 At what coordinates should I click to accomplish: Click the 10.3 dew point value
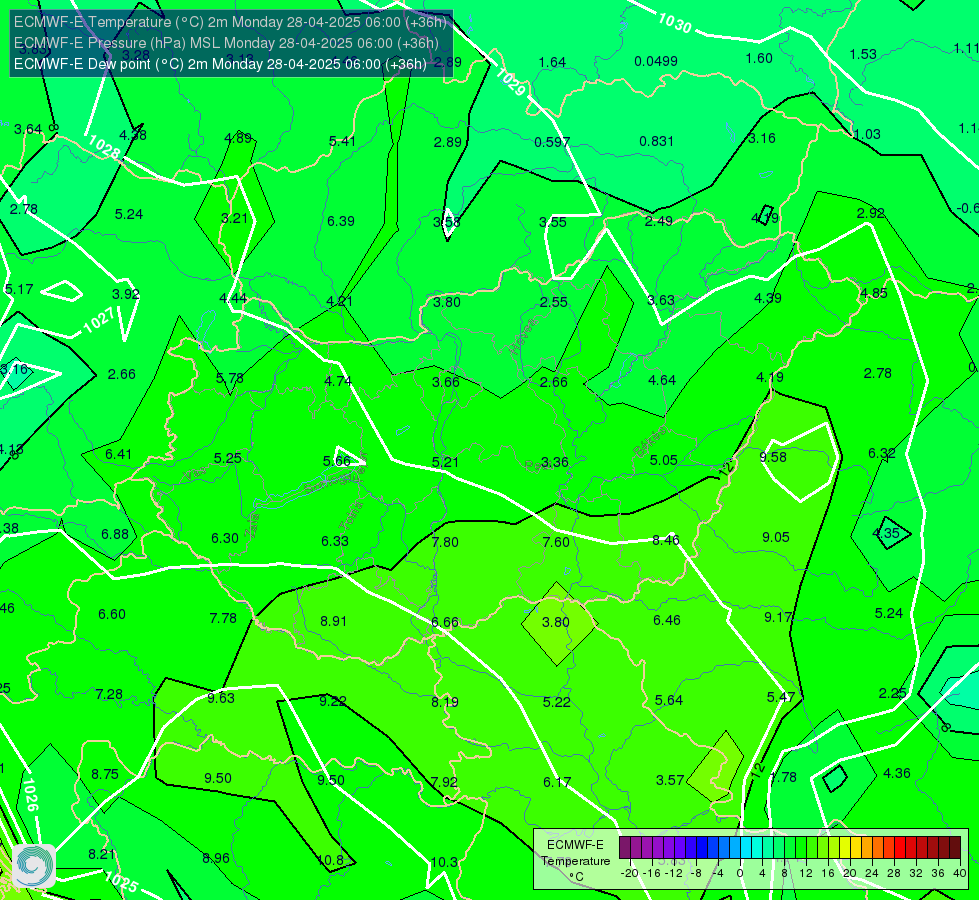(x=444, y=863)
